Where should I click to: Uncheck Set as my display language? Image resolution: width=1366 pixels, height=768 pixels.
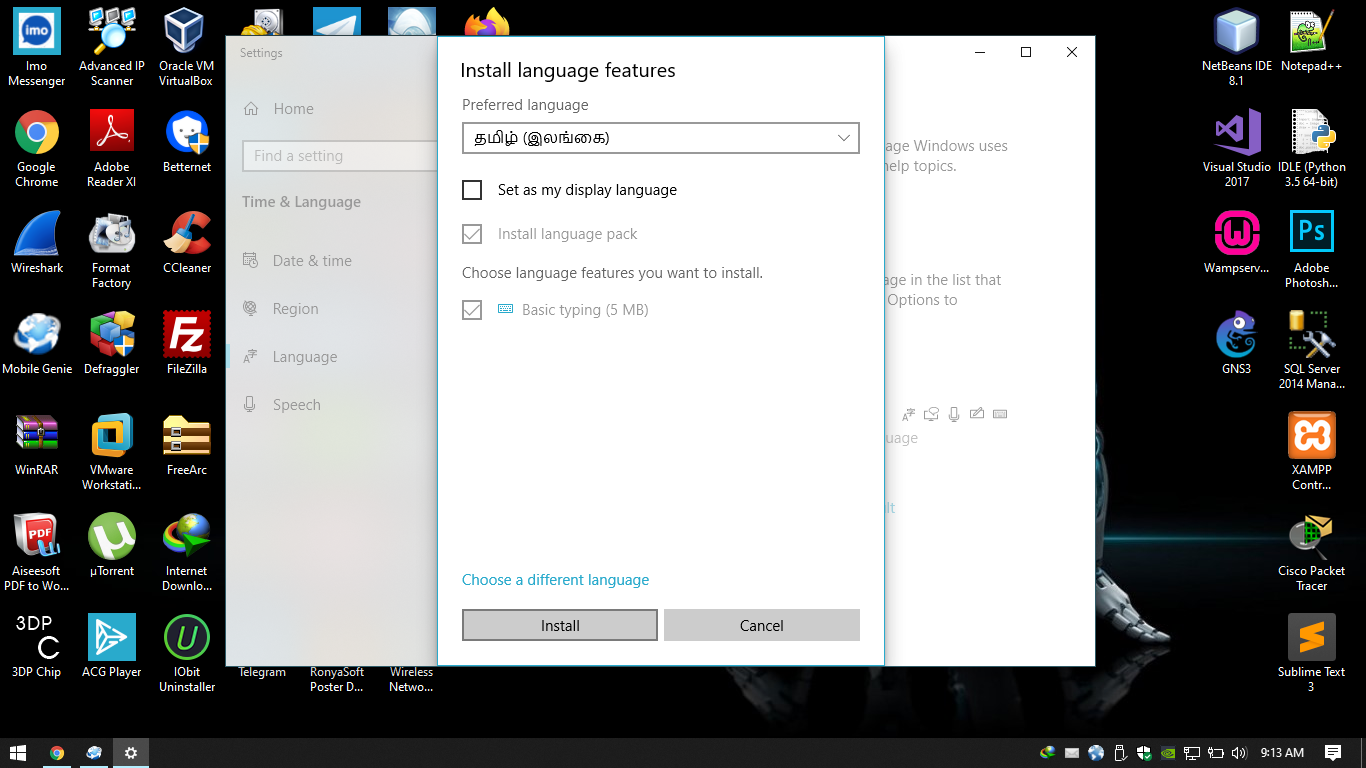tap(471, 189)
